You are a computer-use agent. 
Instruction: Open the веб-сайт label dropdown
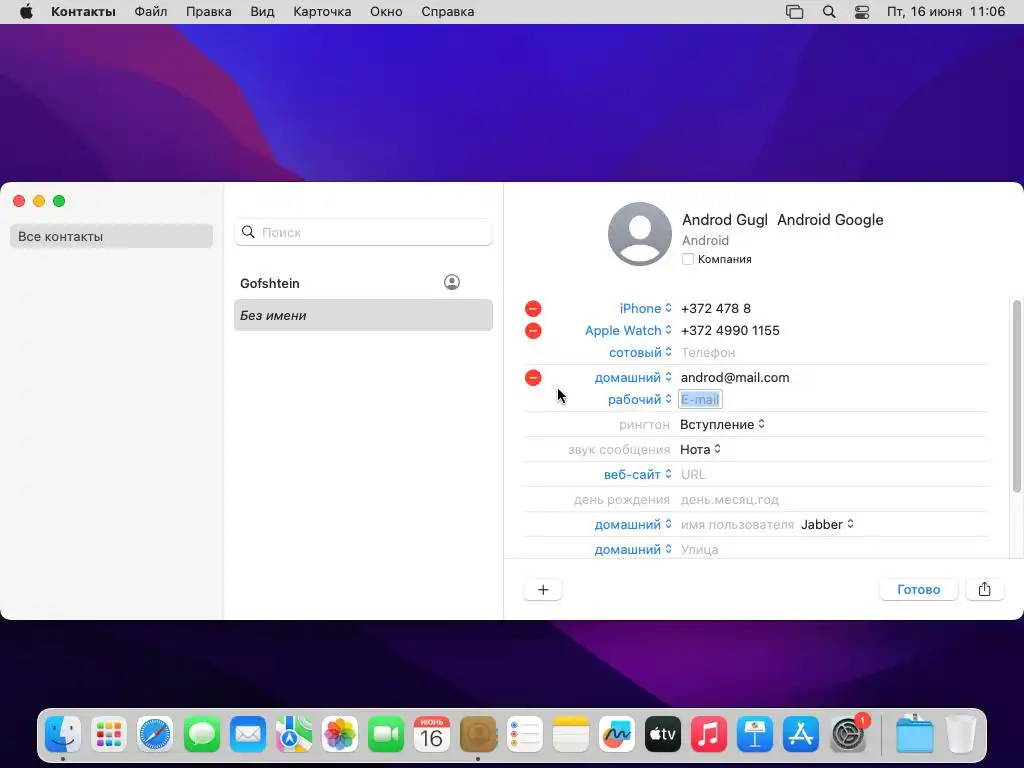point(637,475)
